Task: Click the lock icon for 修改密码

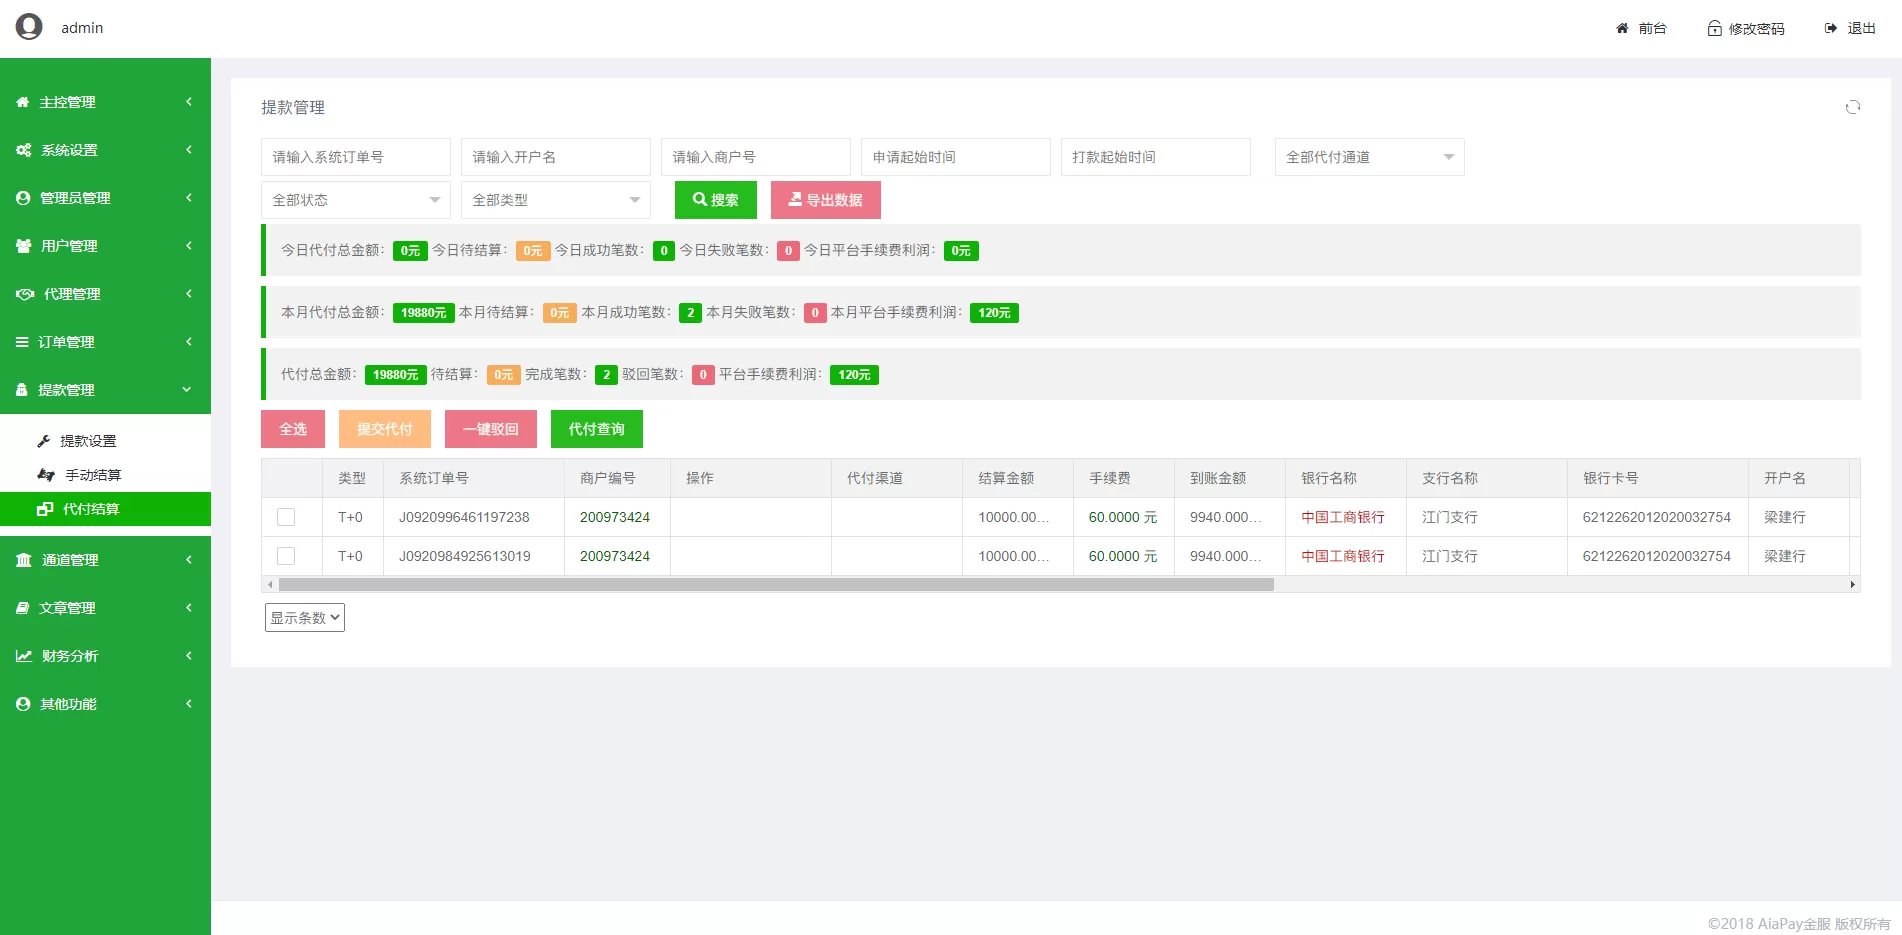Action: (1714, 29)
